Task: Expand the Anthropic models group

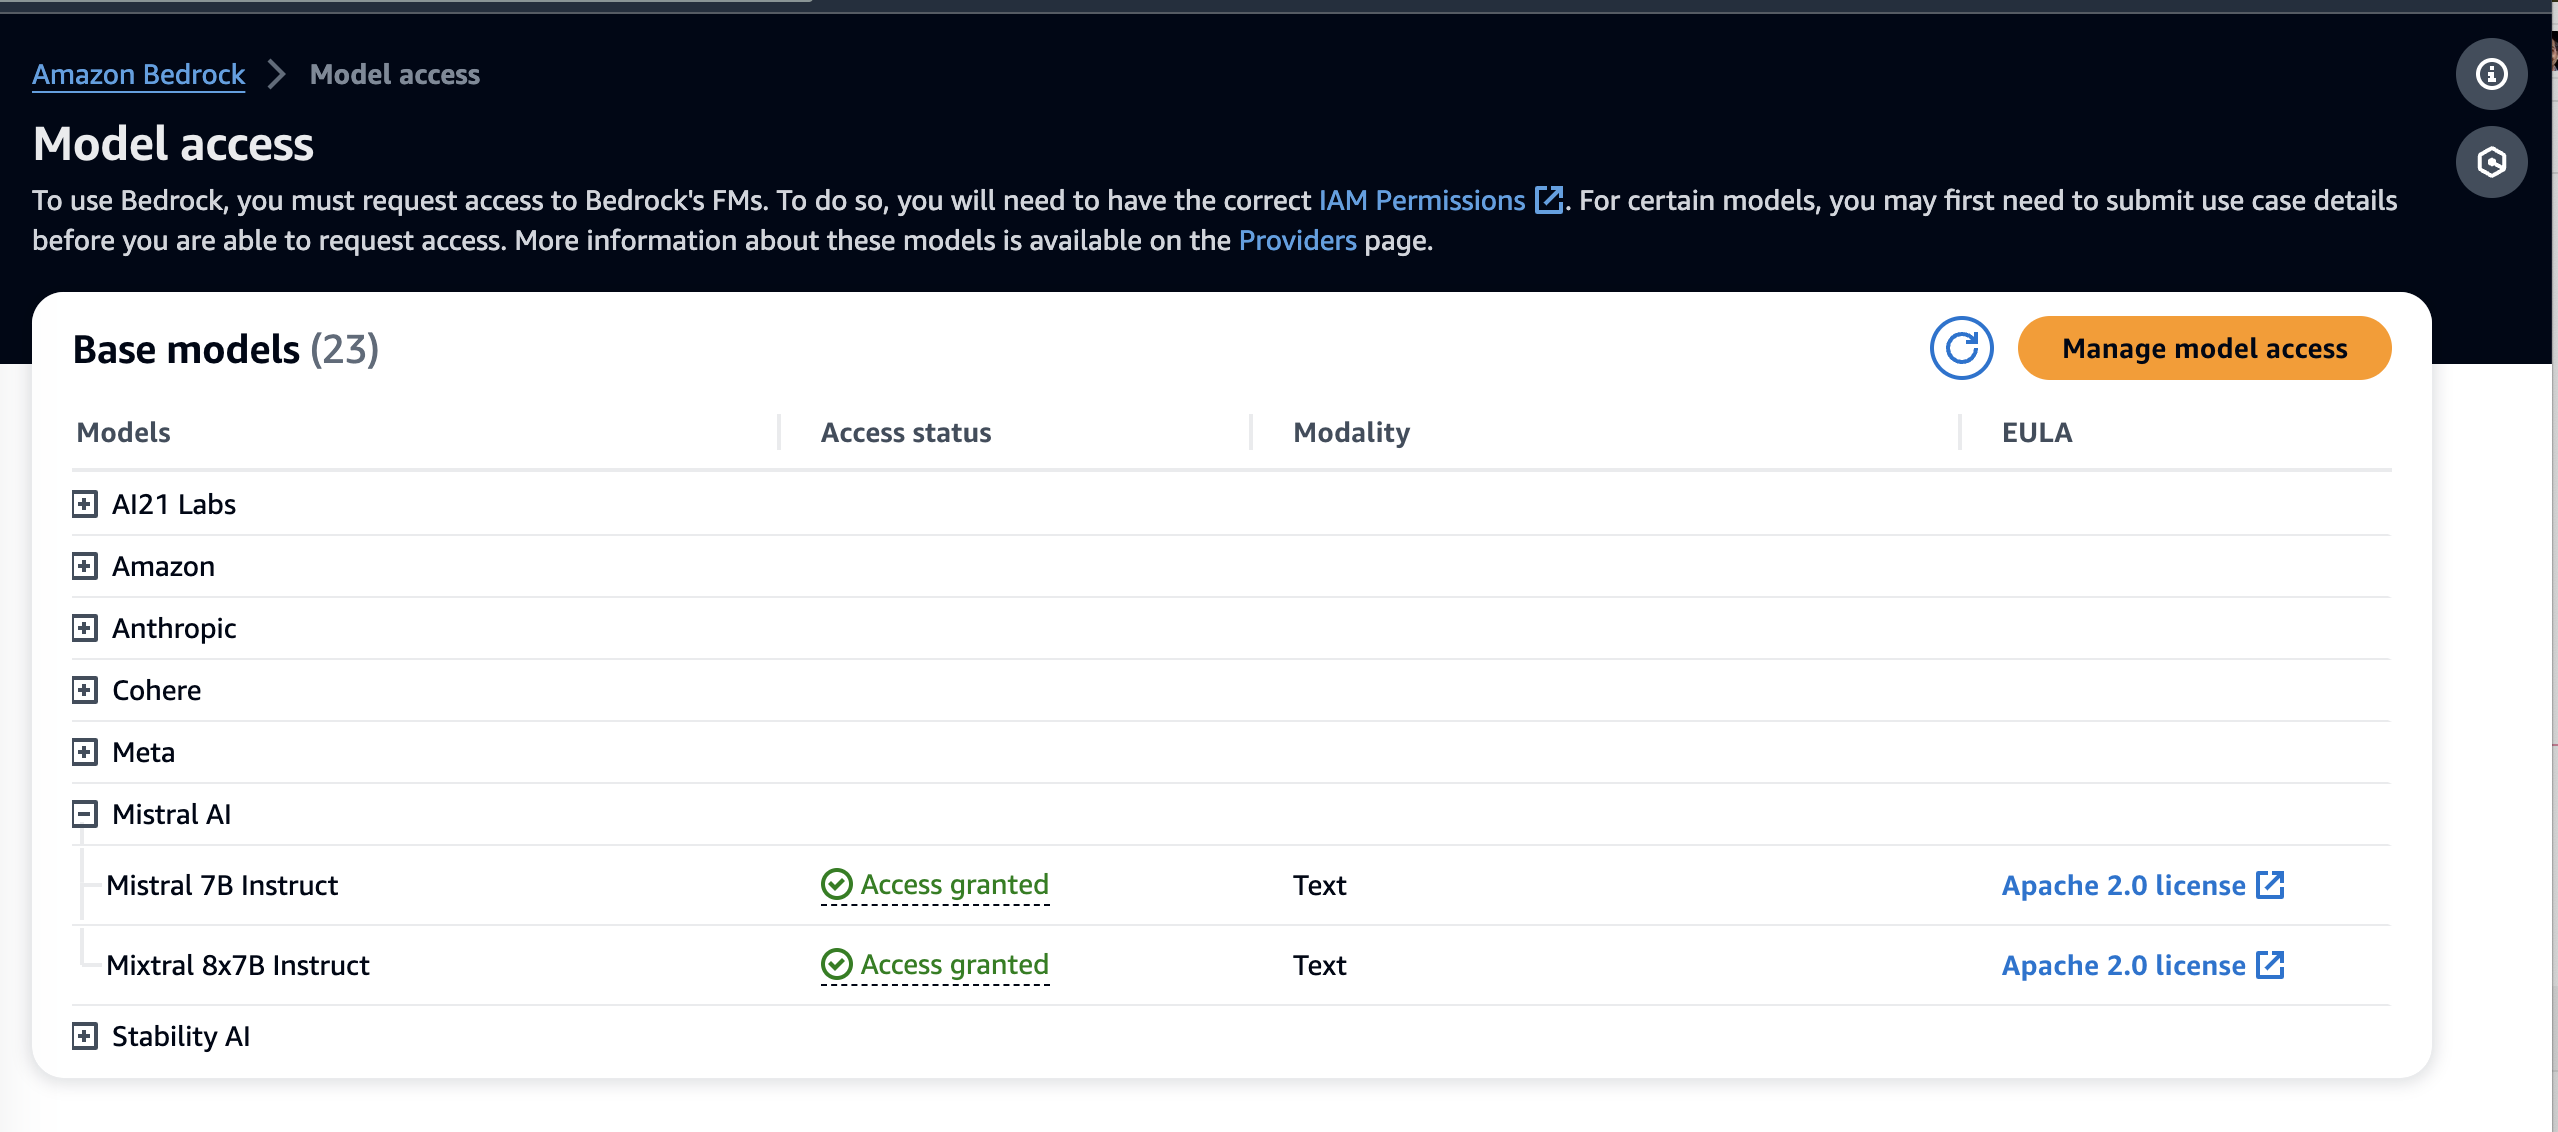Action: [85, 628]
